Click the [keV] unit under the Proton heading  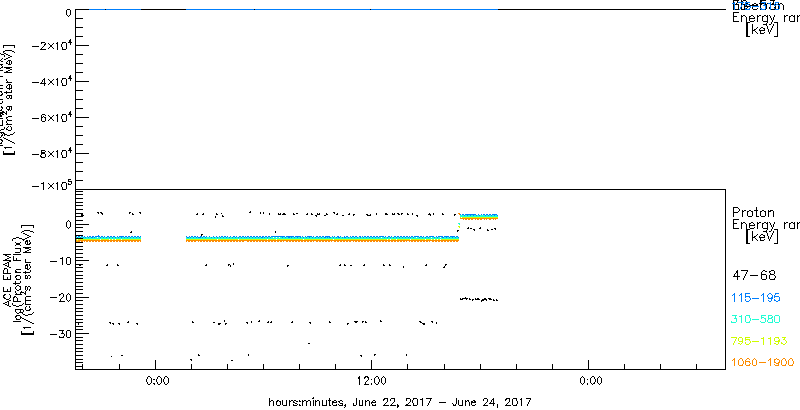tap(762, 237)
